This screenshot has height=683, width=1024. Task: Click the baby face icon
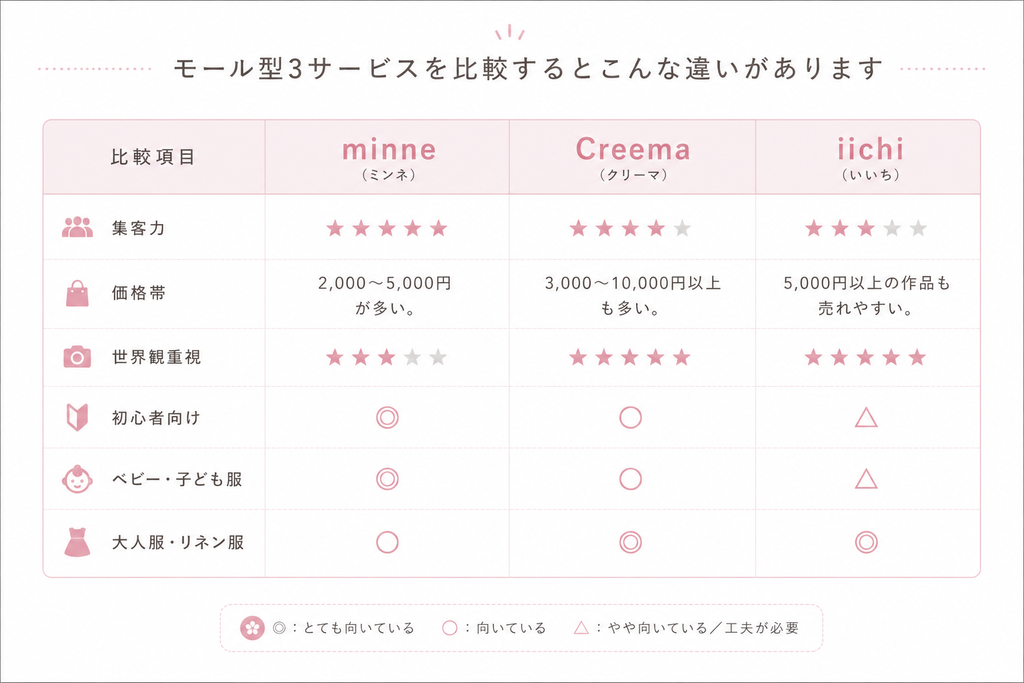77,479
